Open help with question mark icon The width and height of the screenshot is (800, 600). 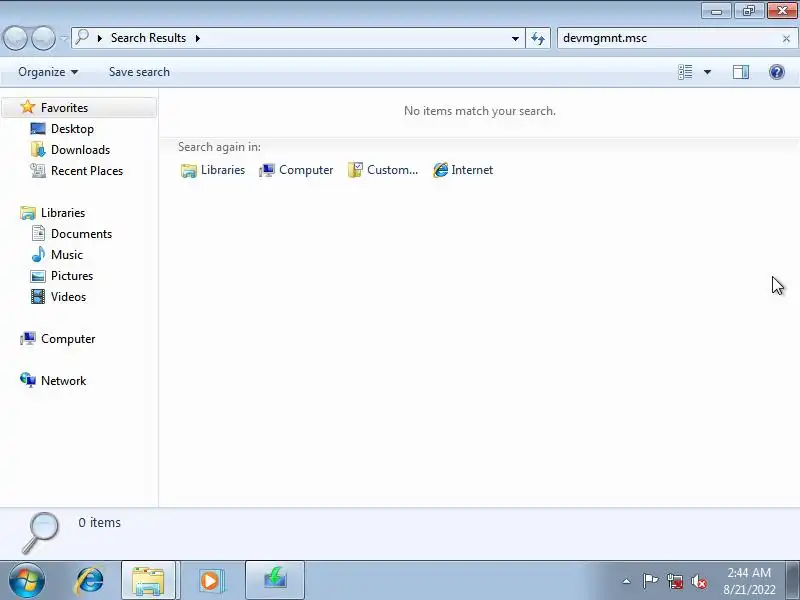pyautogui.click(x=777, y=72)
